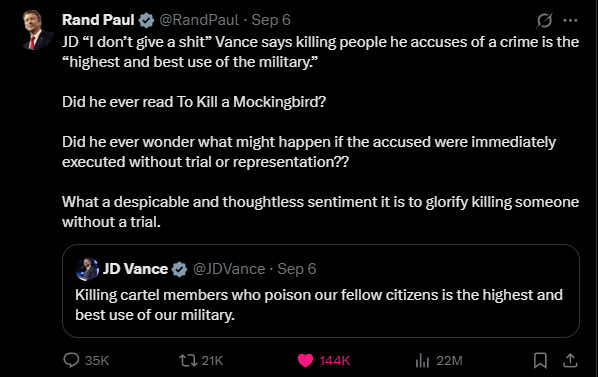Image resolution: width=598 pixels, height=377 pixels.
Task: Open the @JDVance handle link
Action: (x=229, y=269)
